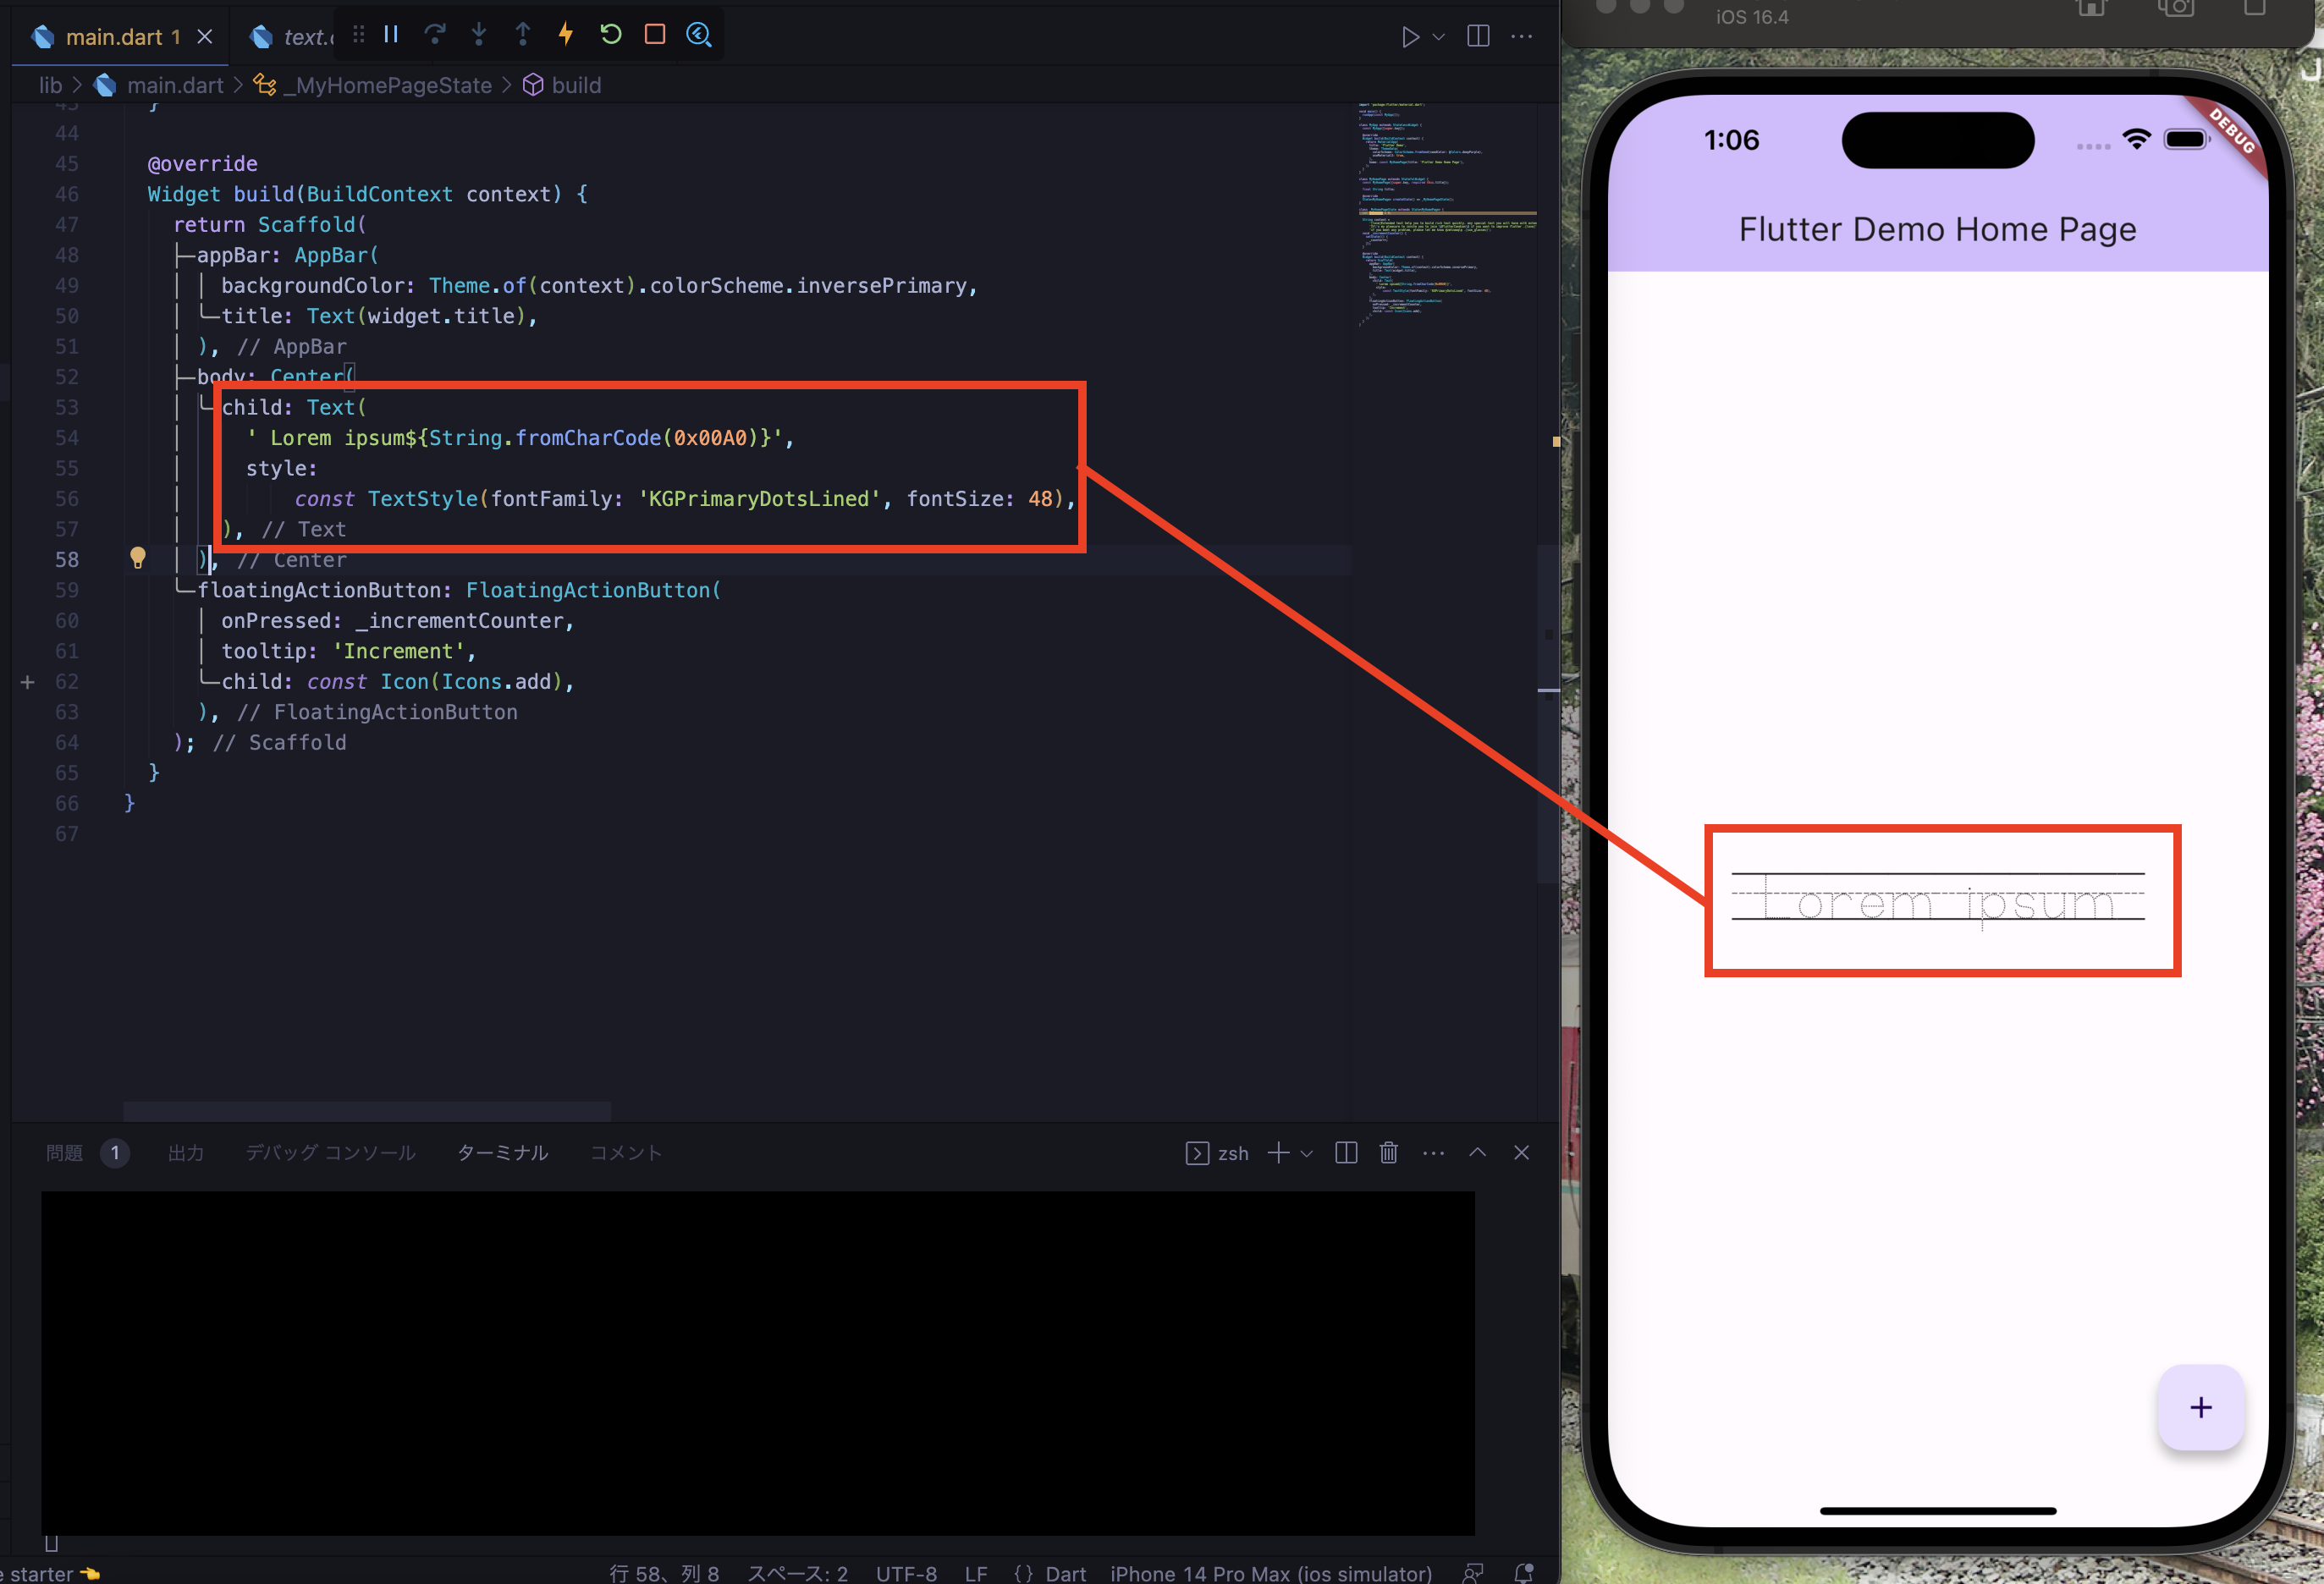This screenshot has width=2324, height=1584.
Task: Toggle the split editor layout
Action: [x=1477, y=36]
